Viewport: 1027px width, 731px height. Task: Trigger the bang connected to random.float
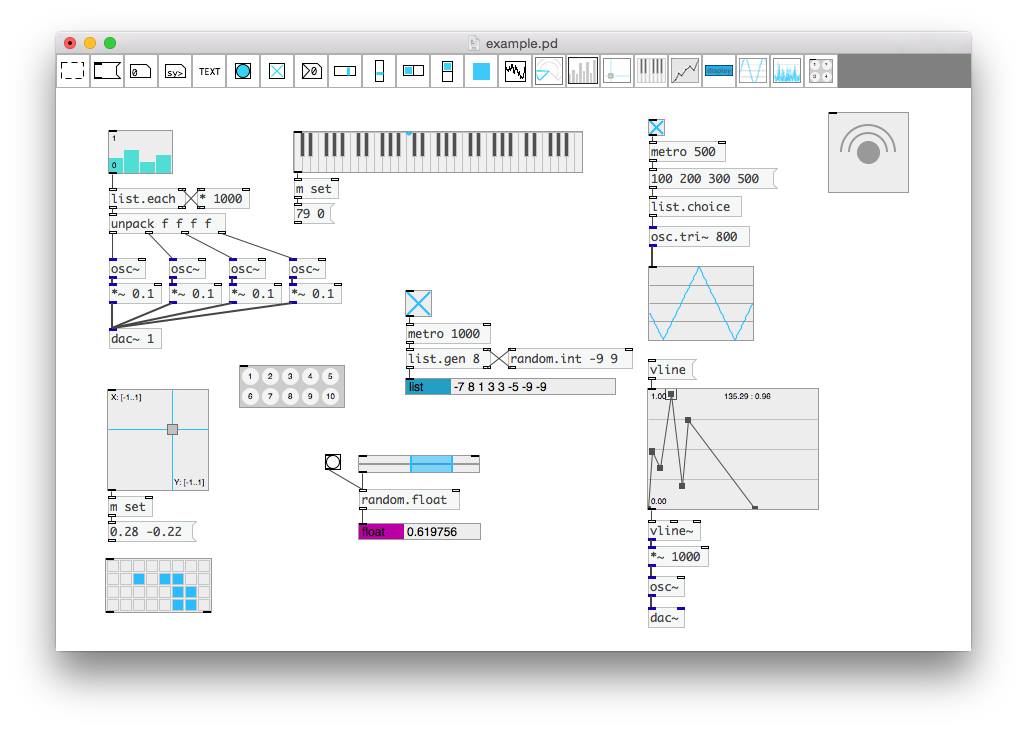click(333, 462)
